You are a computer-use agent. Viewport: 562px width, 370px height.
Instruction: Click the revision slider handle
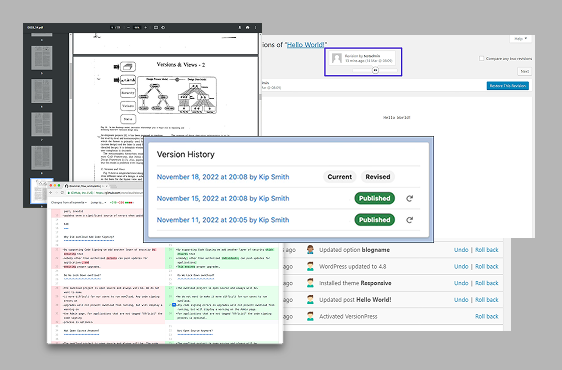(375, 70)
